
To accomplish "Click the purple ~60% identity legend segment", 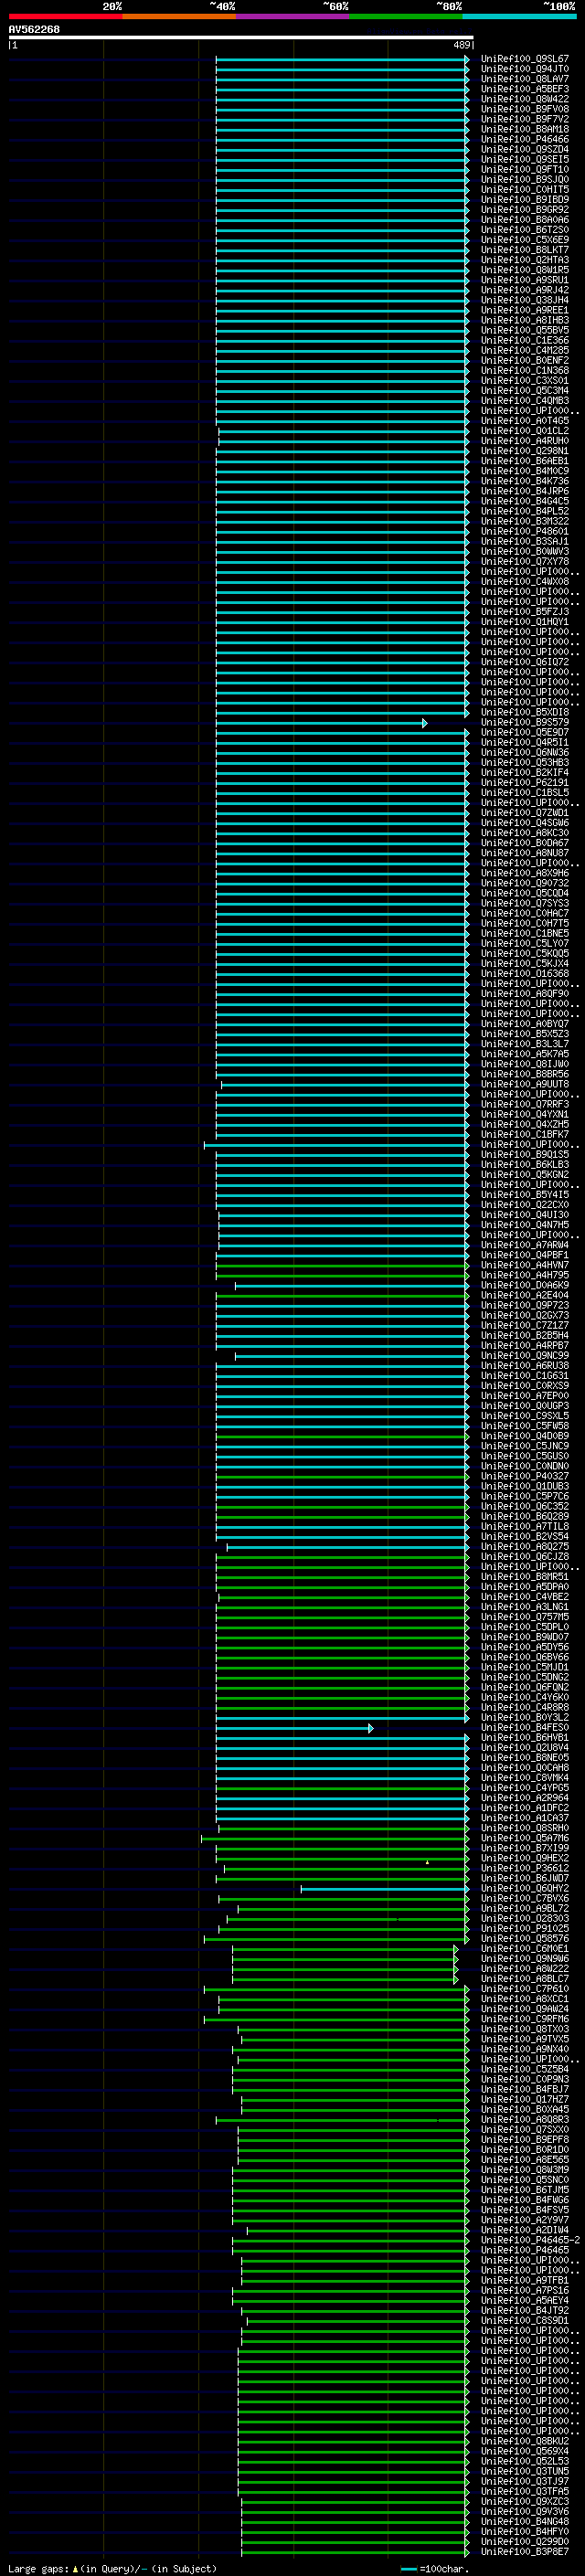I will point(293,16).
